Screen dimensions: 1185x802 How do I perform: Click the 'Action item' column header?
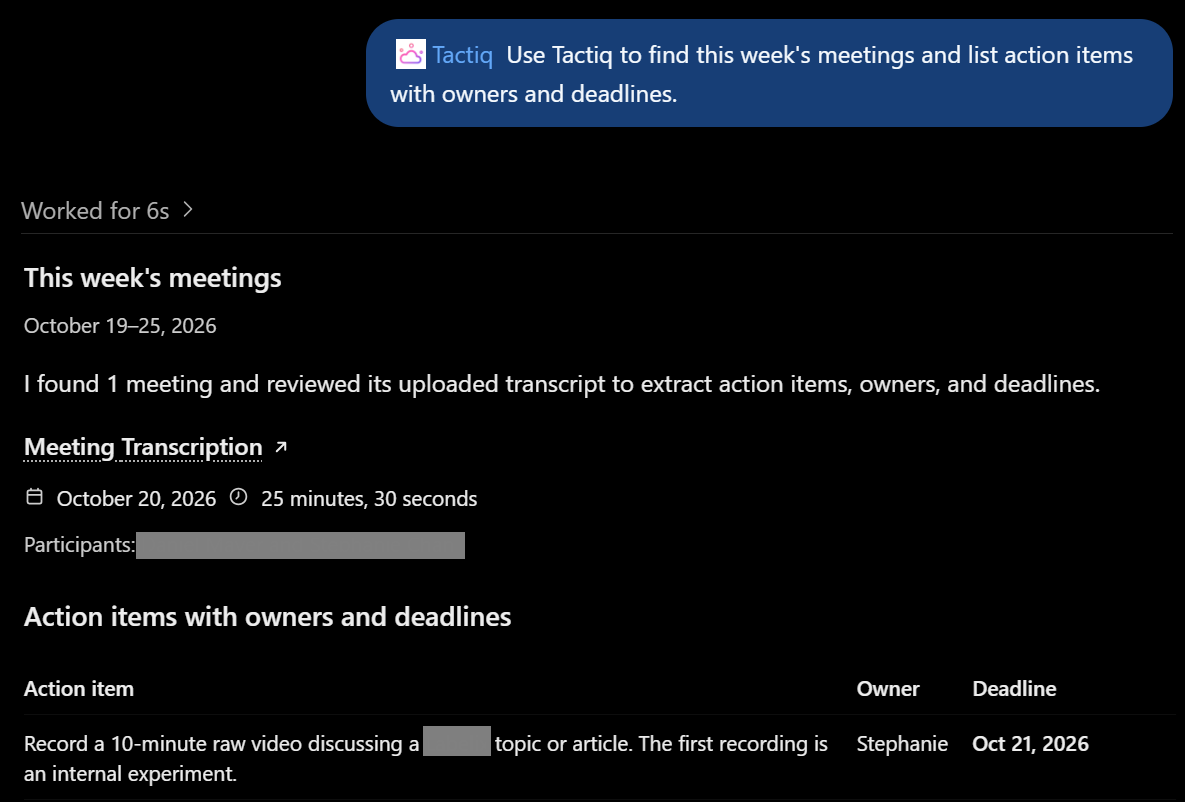point(79,689)
